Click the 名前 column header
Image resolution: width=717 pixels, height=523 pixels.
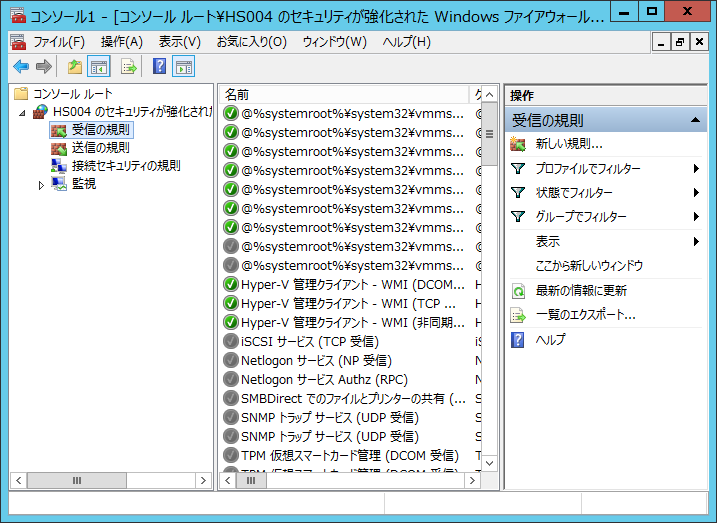344,95
